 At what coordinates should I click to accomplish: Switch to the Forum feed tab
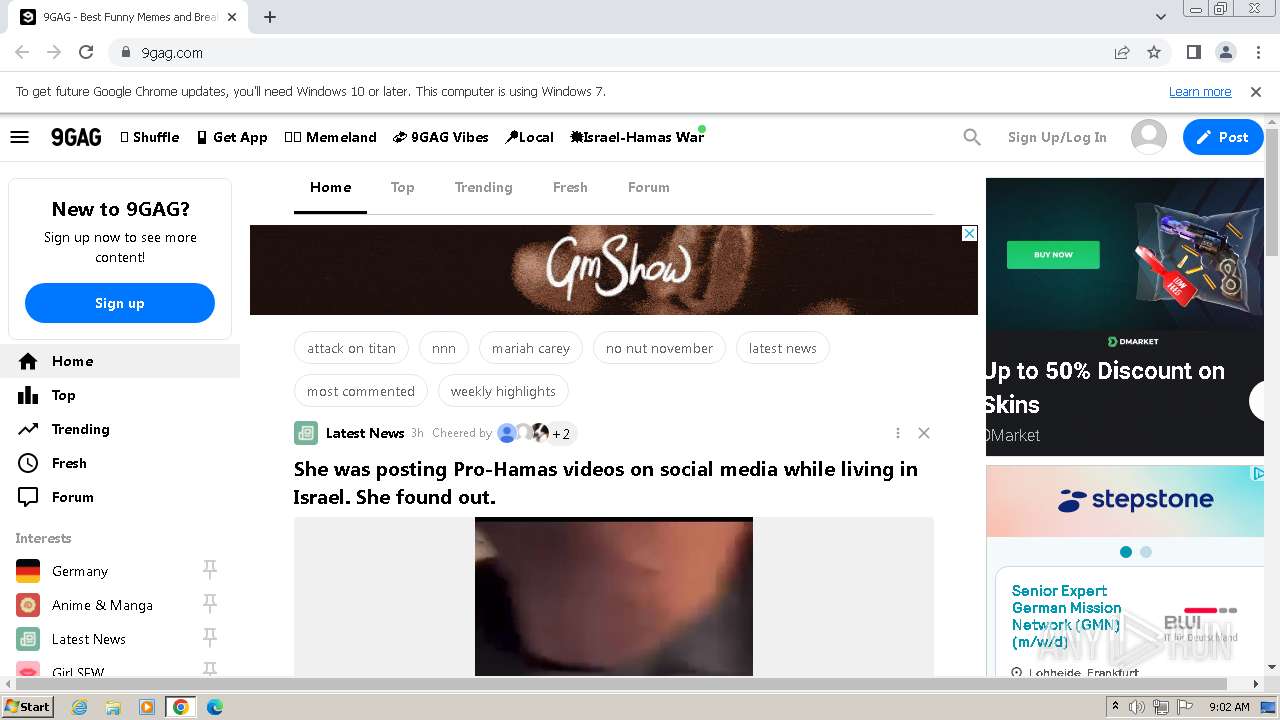tap(649, 187)
